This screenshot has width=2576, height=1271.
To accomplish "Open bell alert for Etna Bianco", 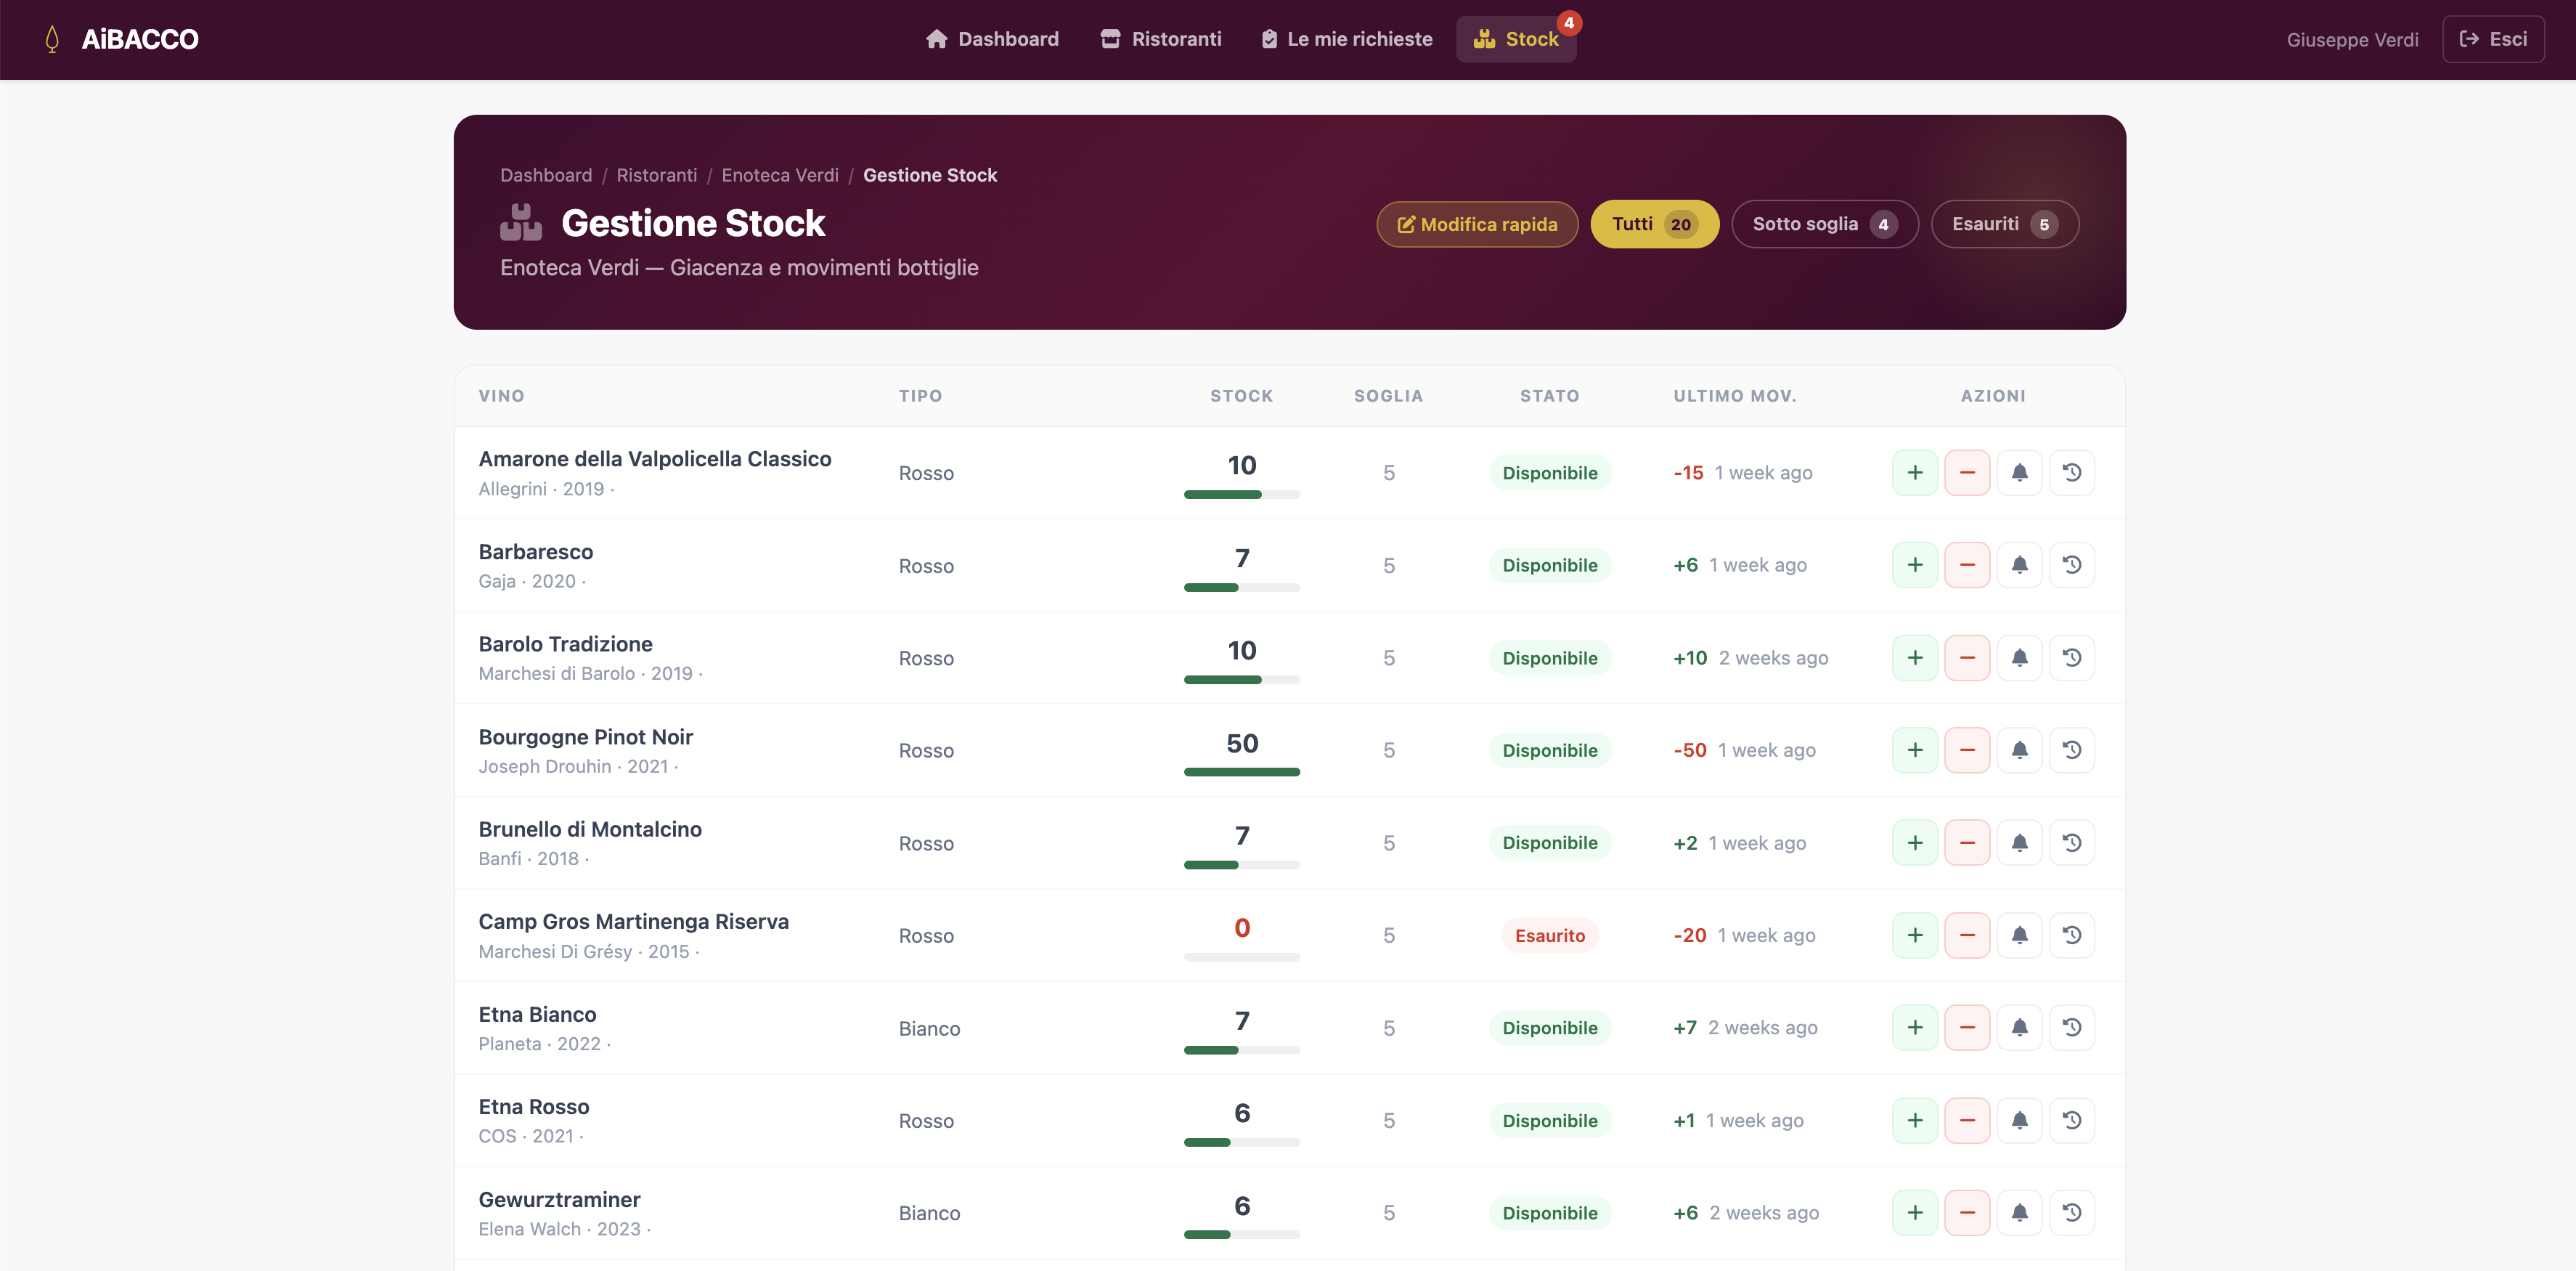I will pyautogui.click(x=2019, y=1028).
